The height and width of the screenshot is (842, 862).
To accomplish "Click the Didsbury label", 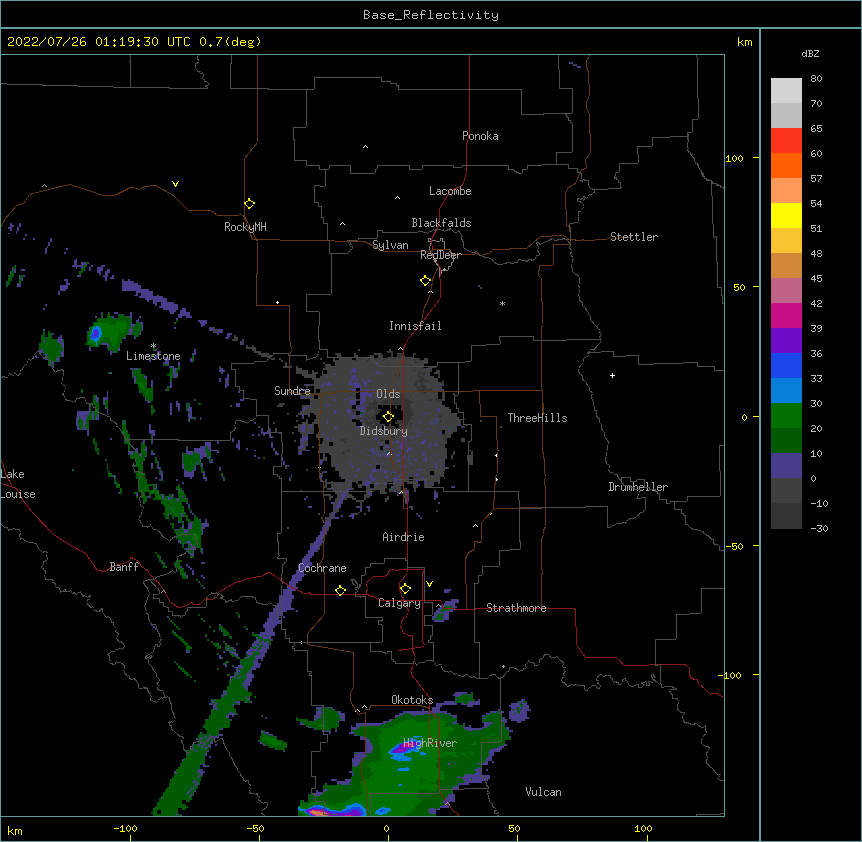I will (383, 431).
